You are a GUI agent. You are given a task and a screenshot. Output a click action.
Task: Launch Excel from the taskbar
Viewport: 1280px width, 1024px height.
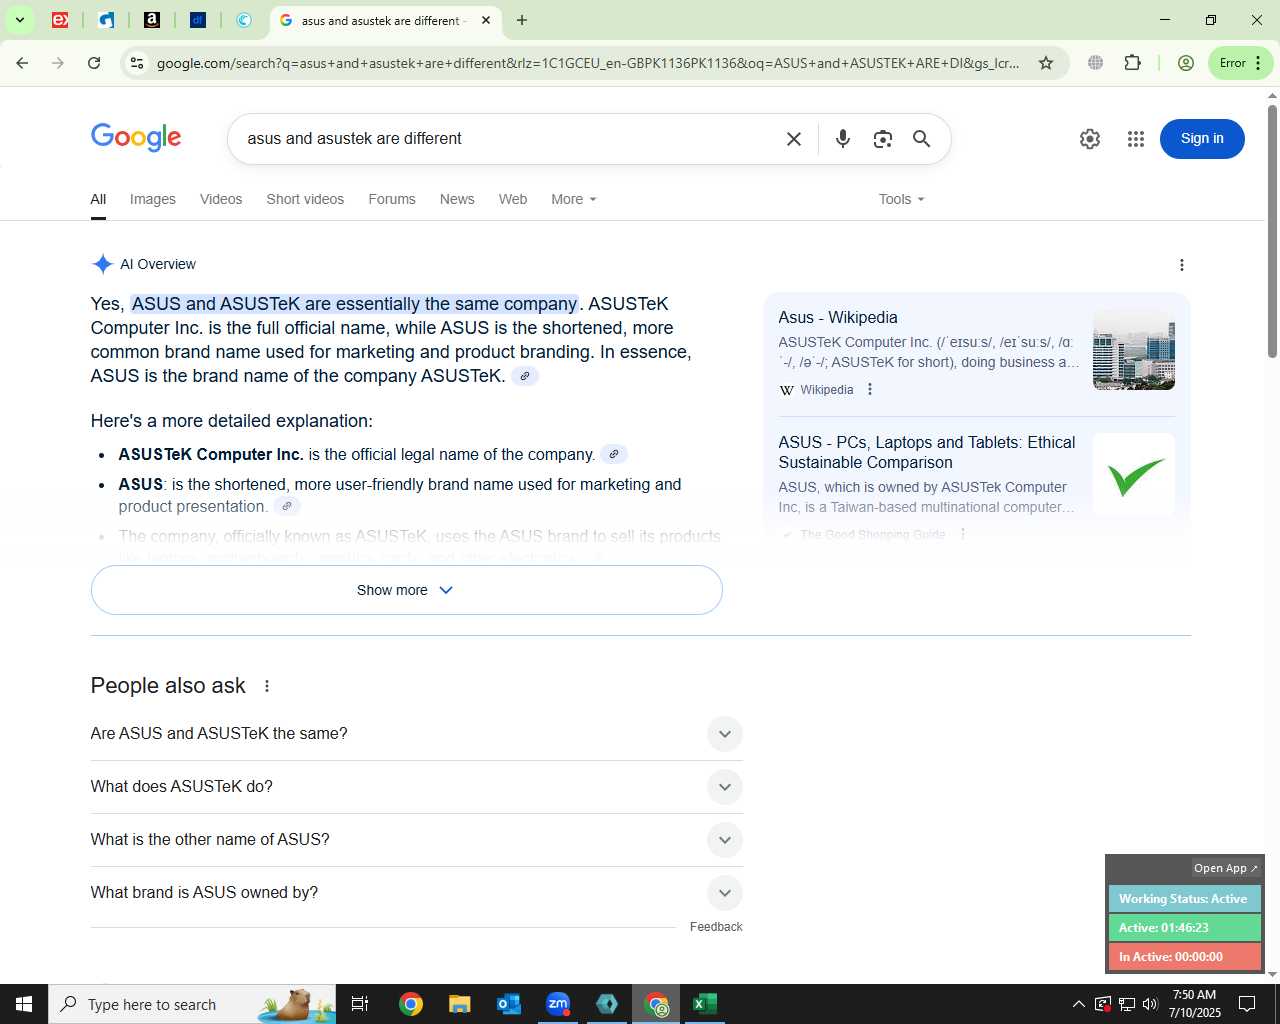[704, 1004]
